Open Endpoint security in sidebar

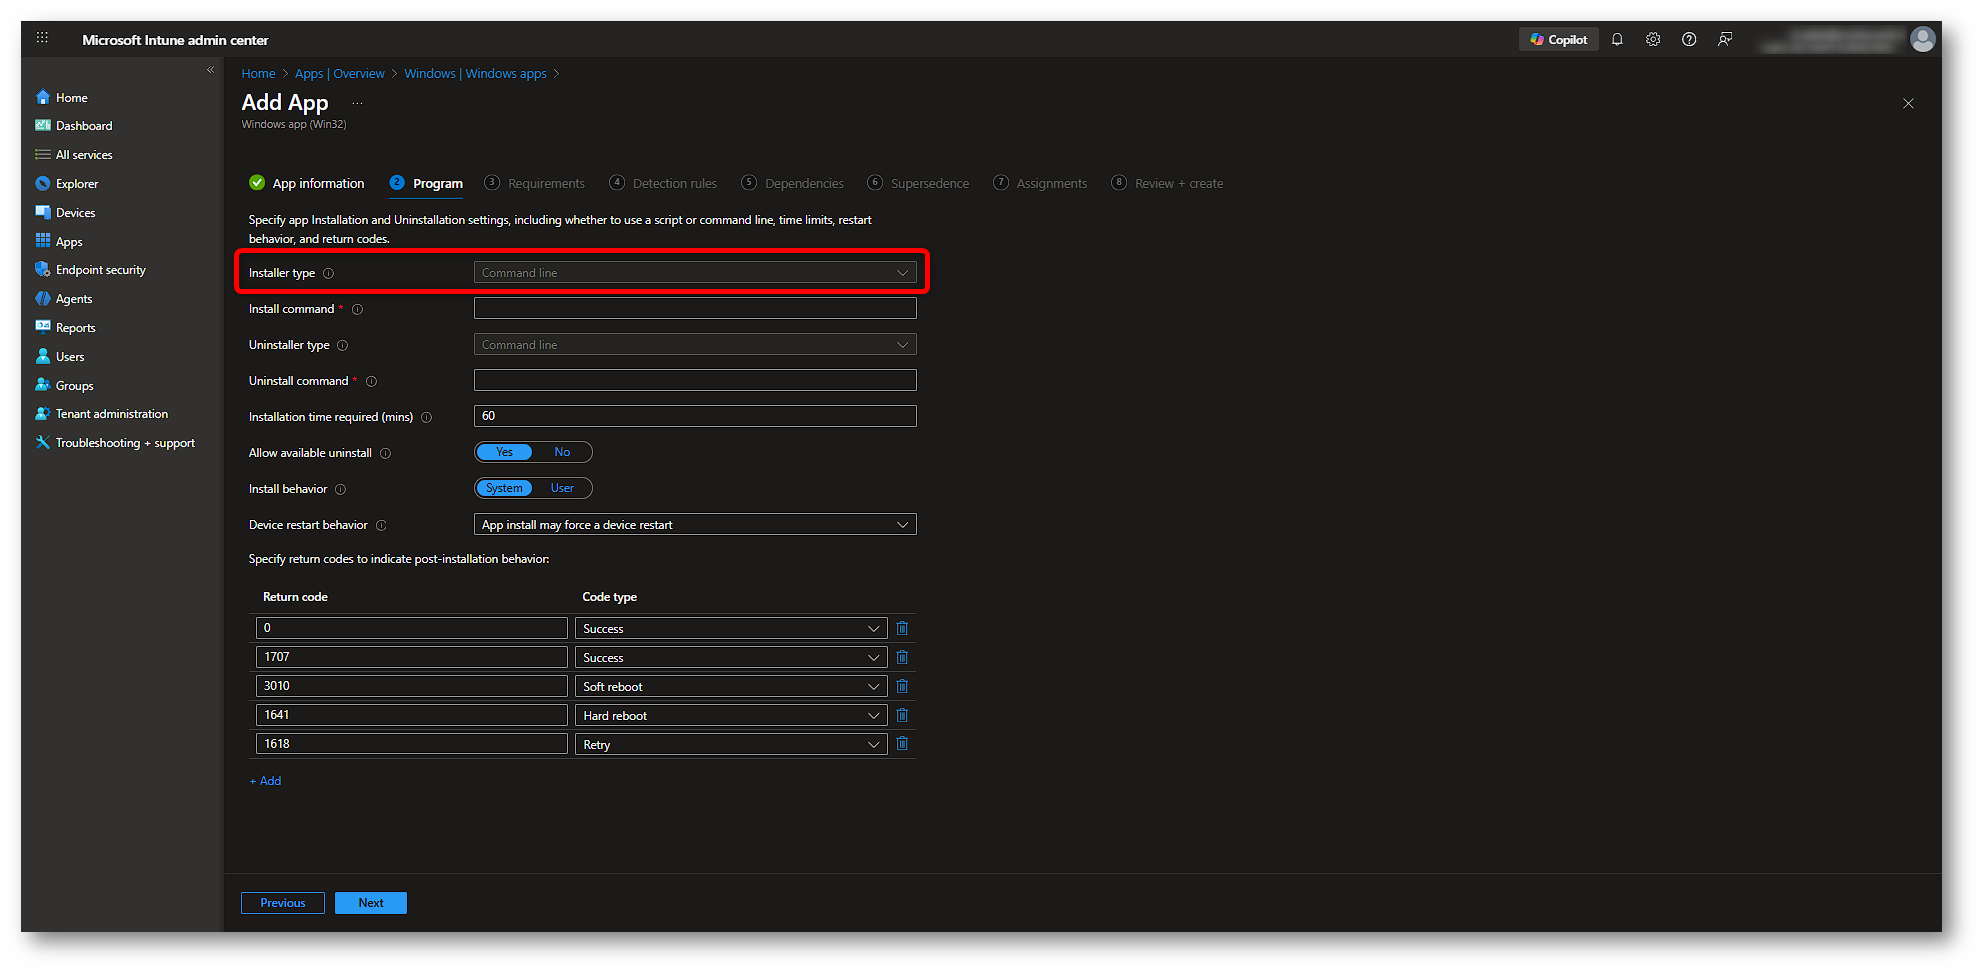(x=100, y=270)
